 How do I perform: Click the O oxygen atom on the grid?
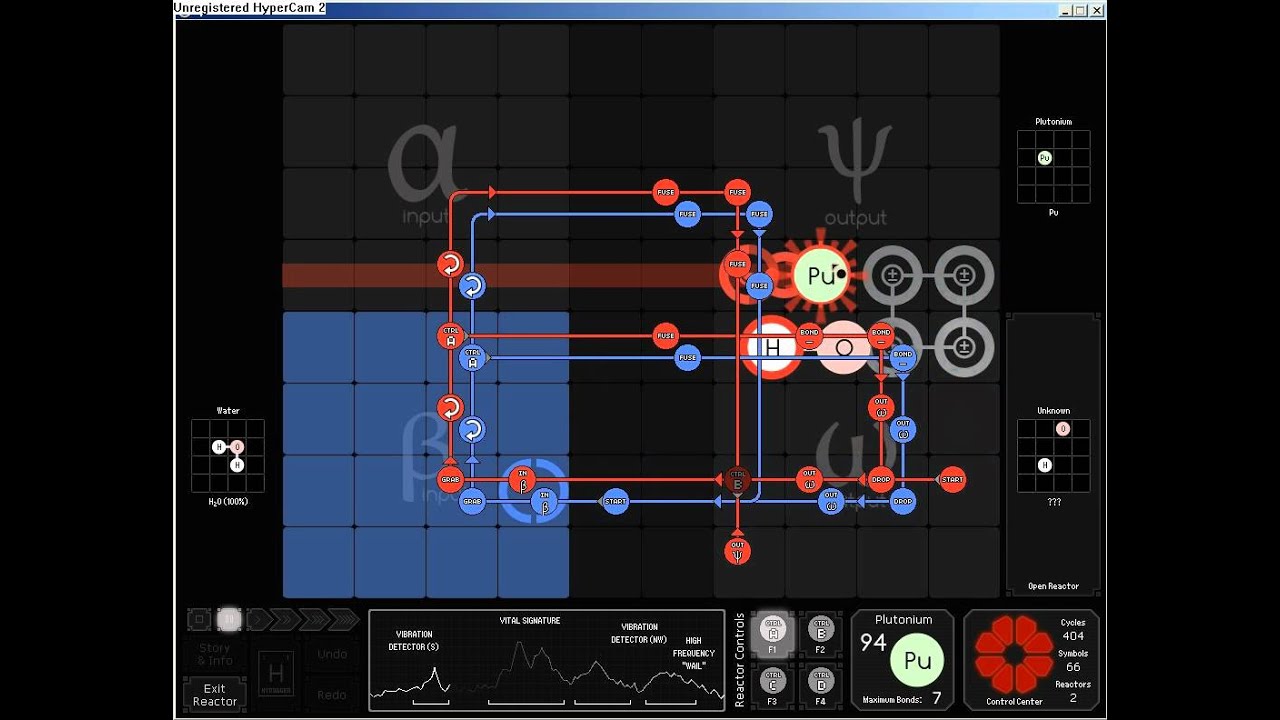coord(844,348)
